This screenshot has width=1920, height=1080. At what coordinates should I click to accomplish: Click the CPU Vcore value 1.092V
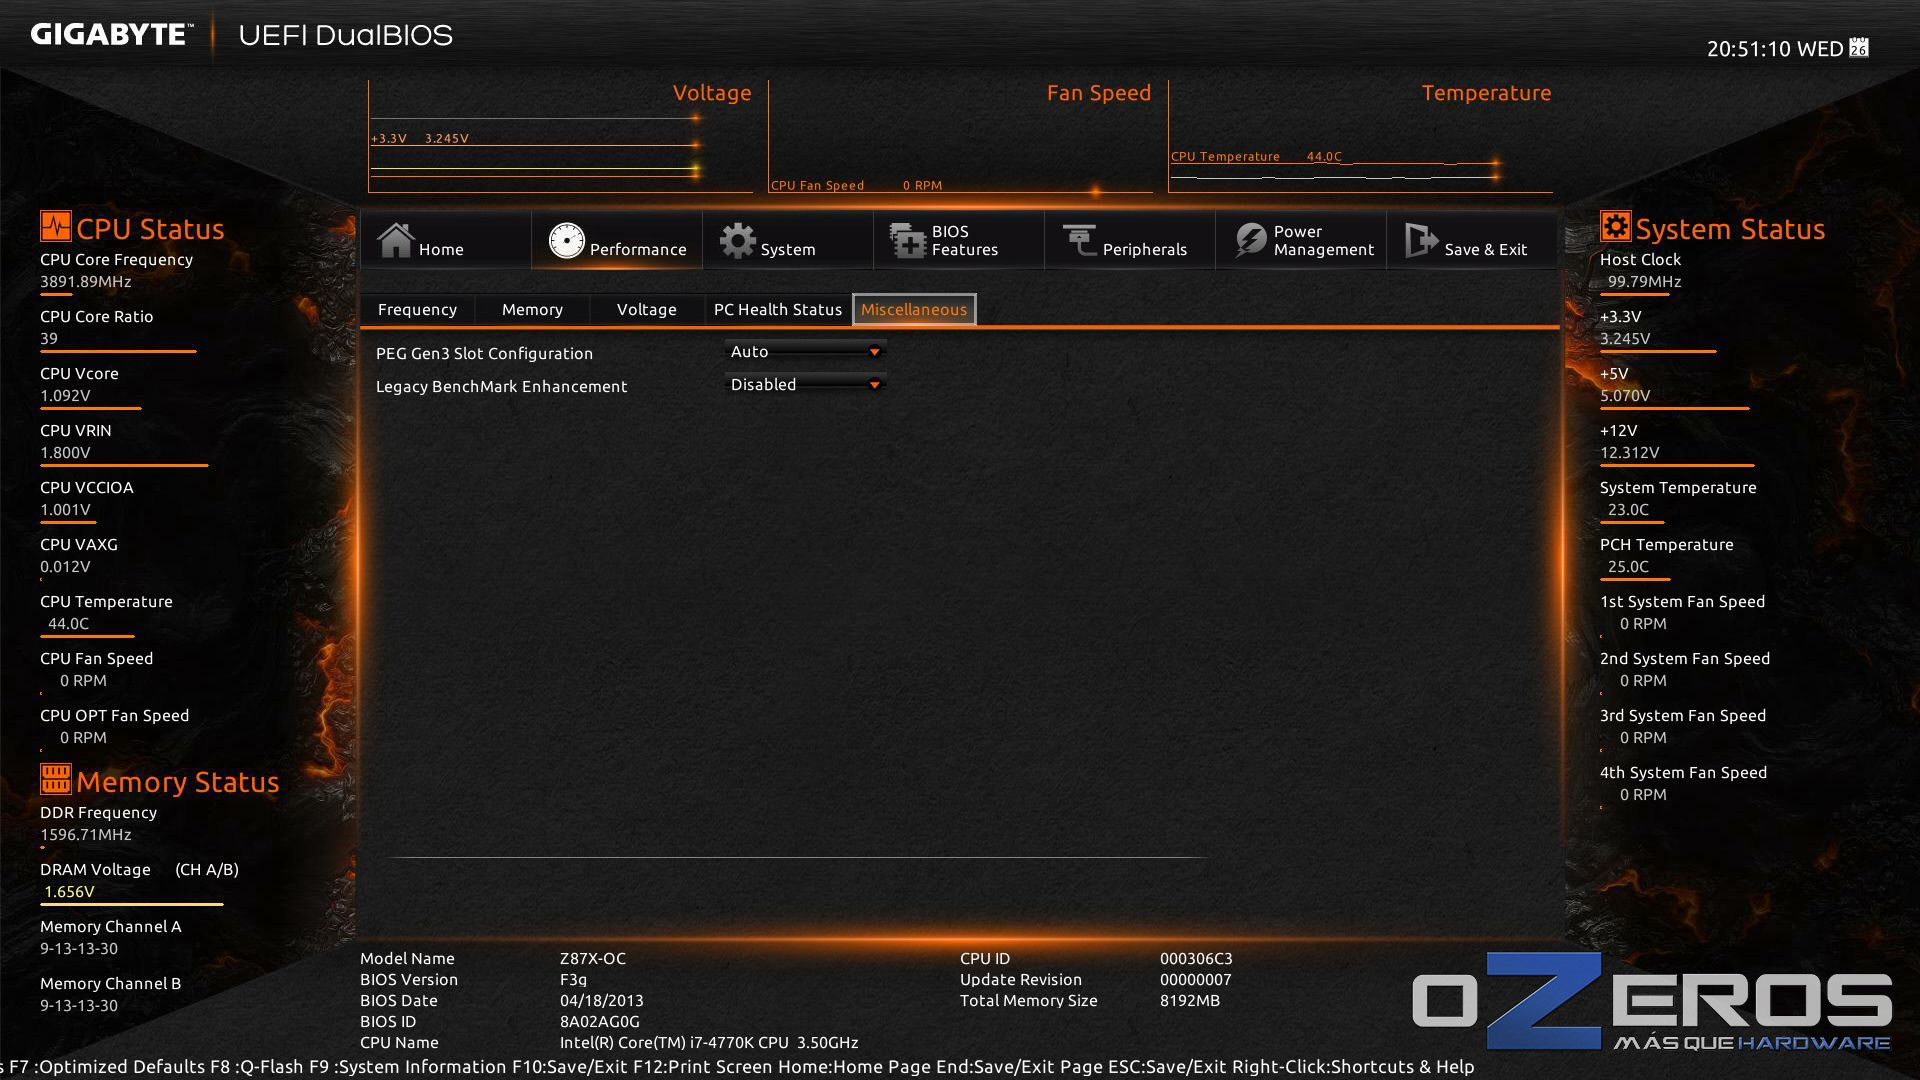[x=65, y=396]
